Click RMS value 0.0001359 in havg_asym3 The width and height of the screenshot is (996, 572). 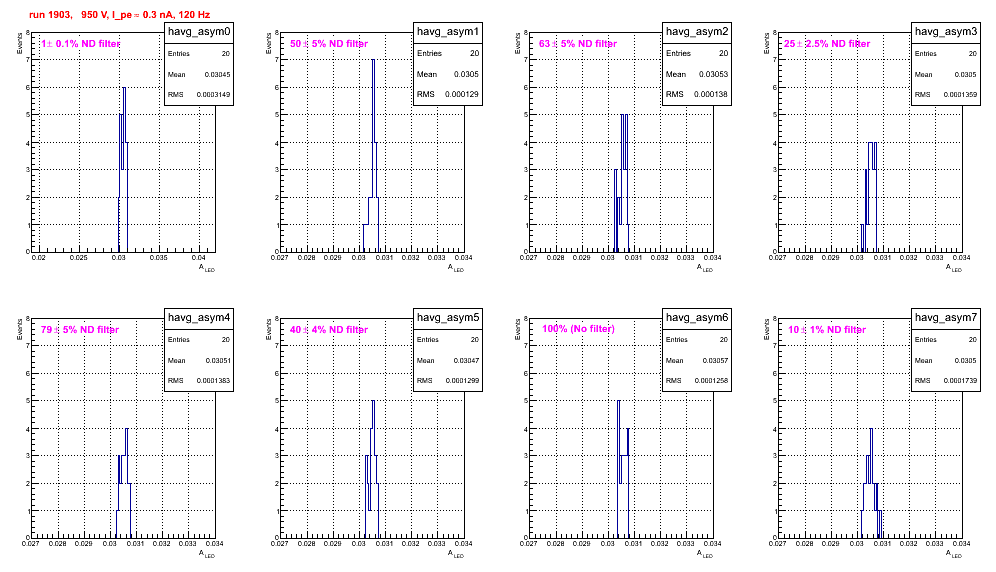point(960,95)
